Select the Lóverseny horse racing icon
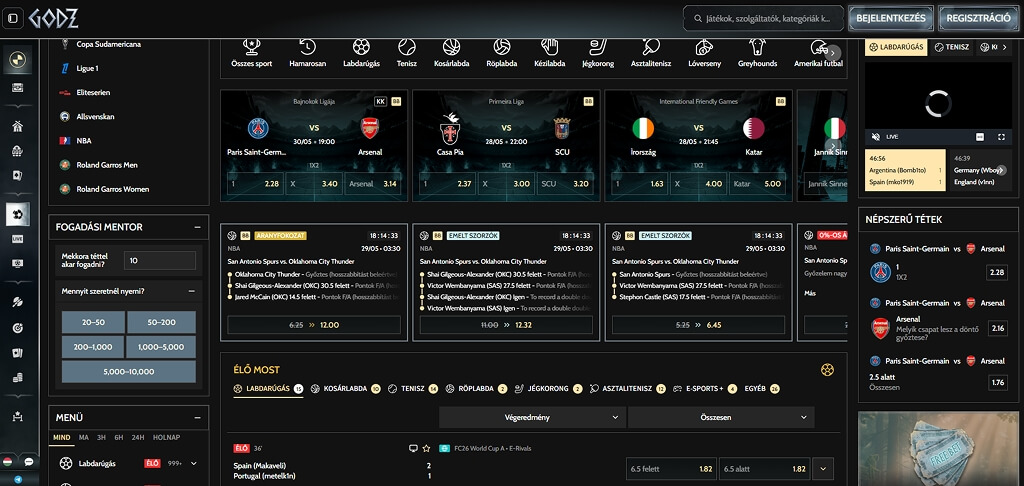 (704, 47)
